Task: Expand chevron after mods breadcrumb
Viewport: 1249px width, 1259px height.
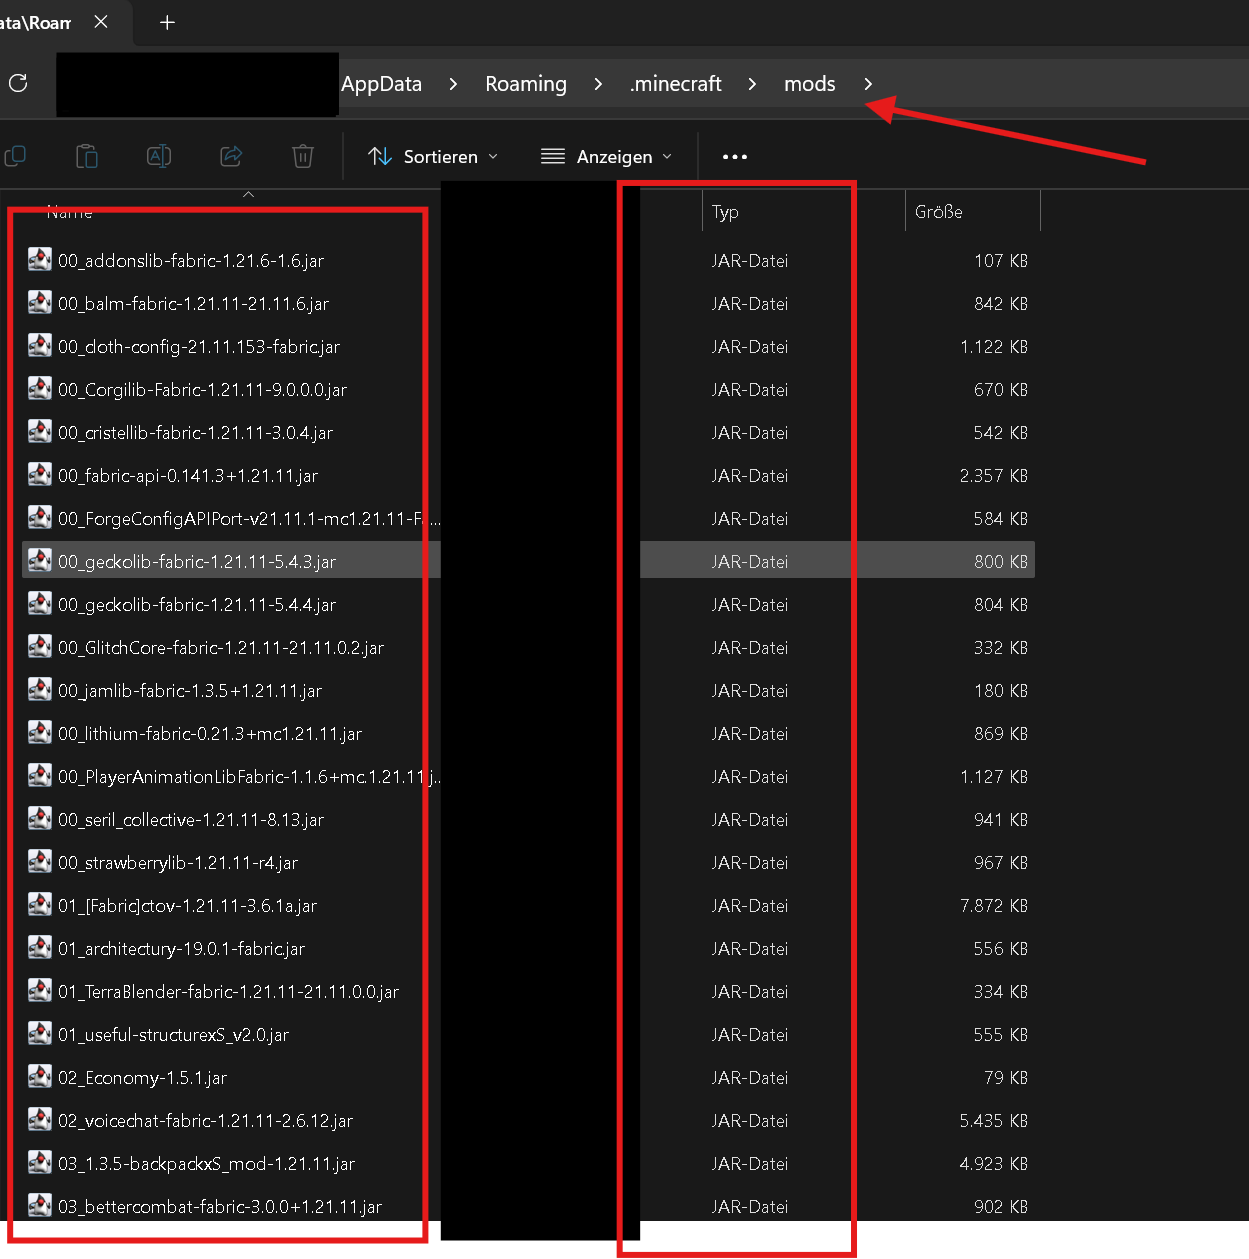Action: (x=868, y=84)
